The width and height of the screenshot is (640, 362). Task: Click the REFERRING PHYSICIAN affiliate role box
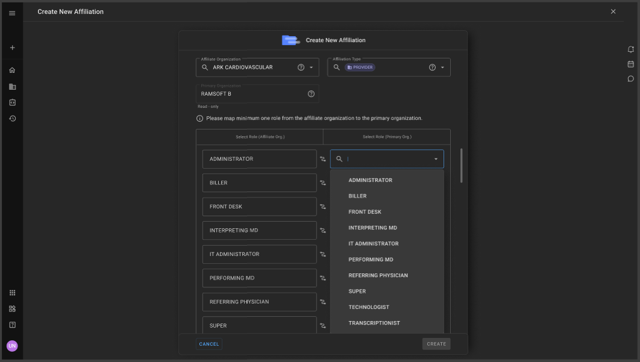tap(259, 302)
